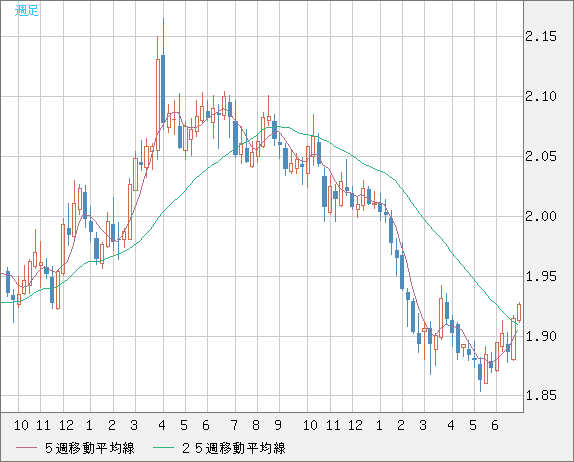
Task: Click the last red candlestick at chart's right end
Action: (519, 313)
